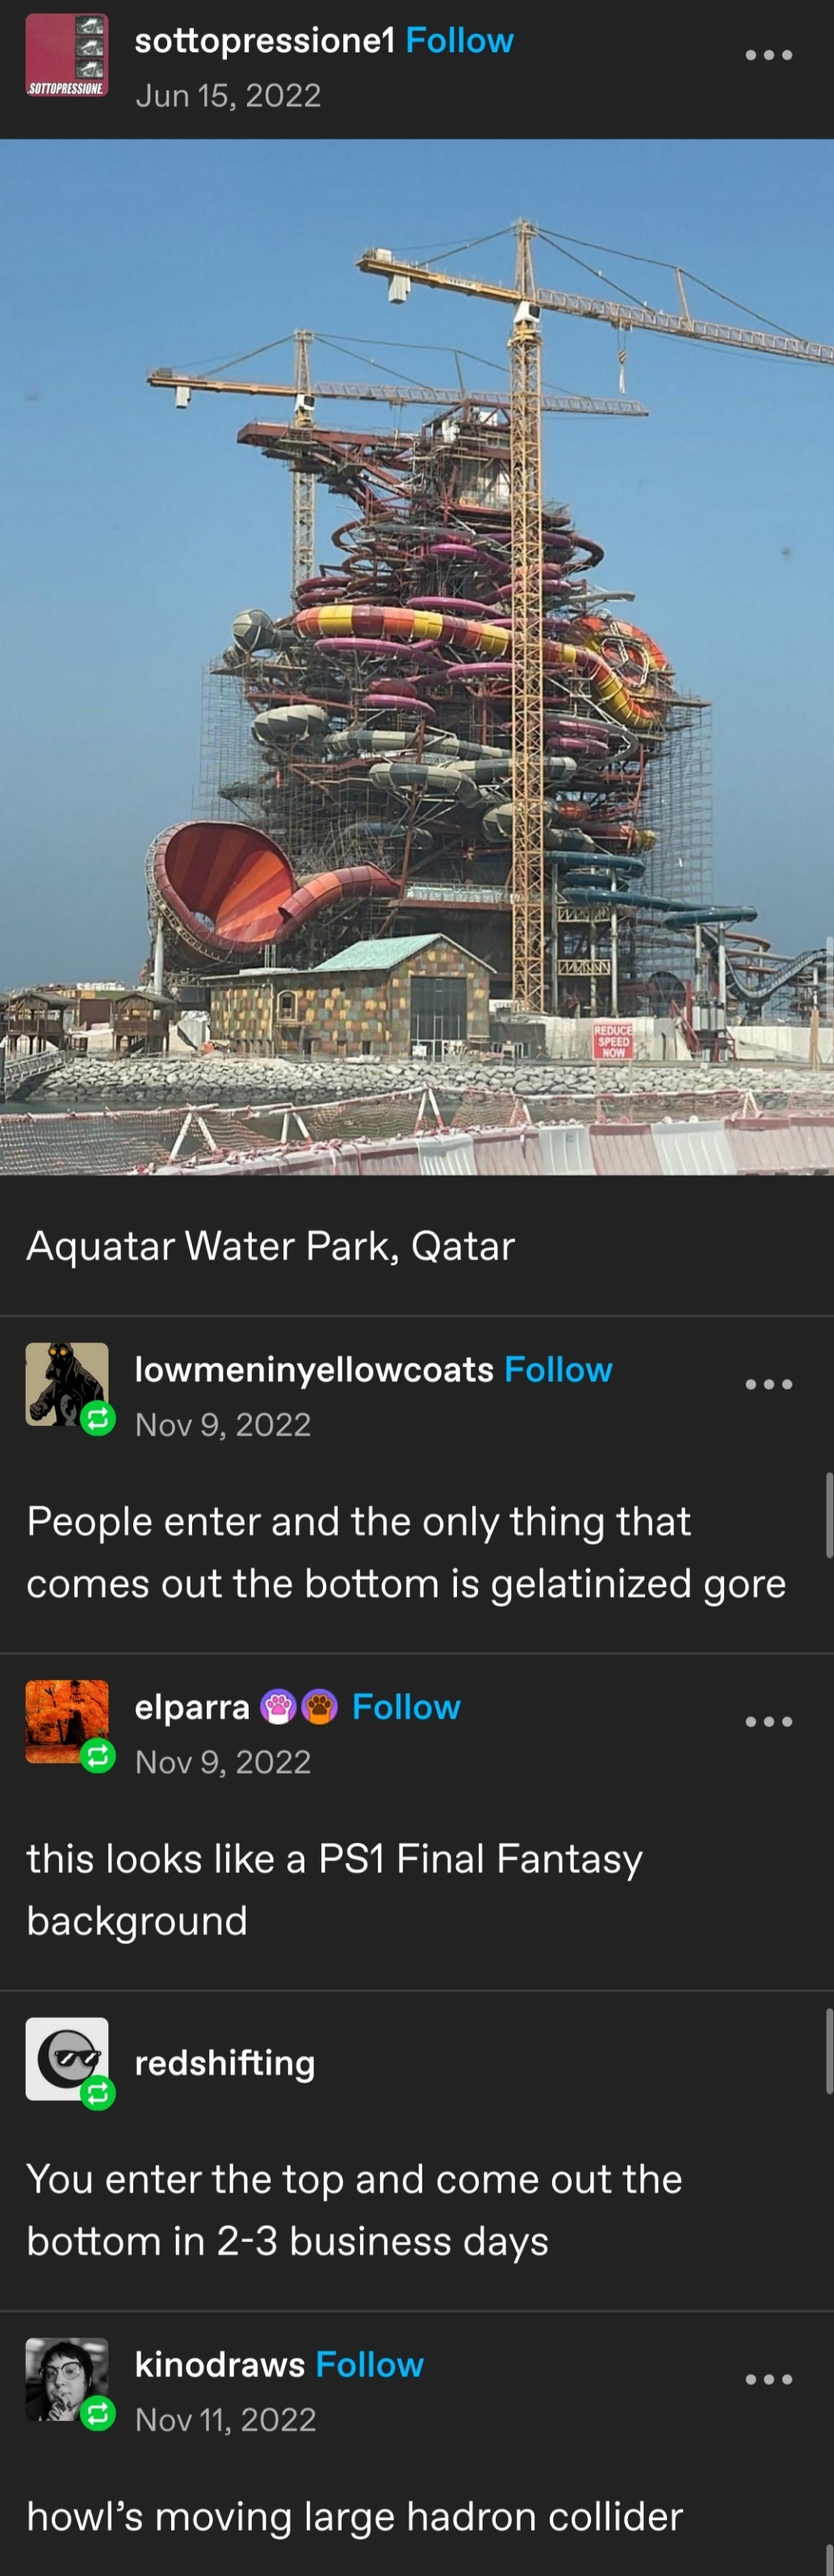This screenshot has height=2576, width=834.
Task: Follow lowmeninyellowcoats
Action: [558, 1369]
